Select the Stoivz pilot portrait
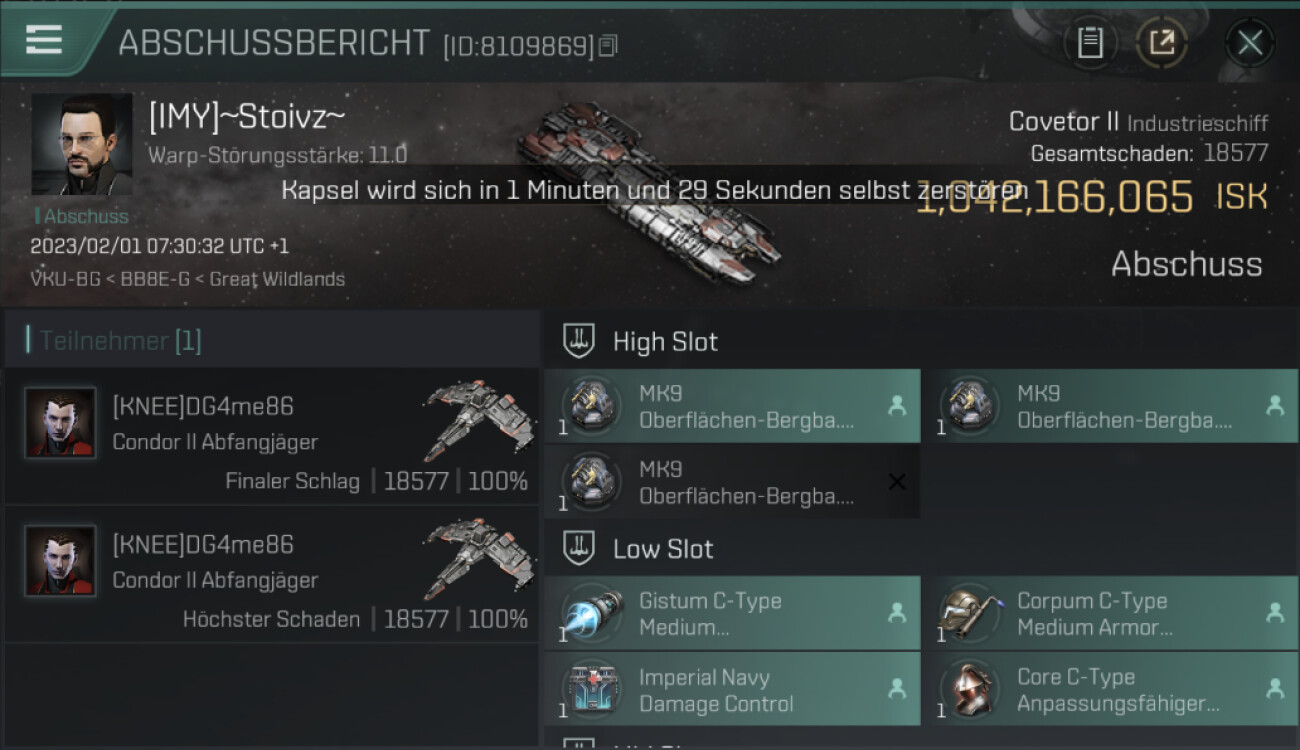The width and height of the screenshot is (1300, 750). pyautogui.click(x=82, y=144)
